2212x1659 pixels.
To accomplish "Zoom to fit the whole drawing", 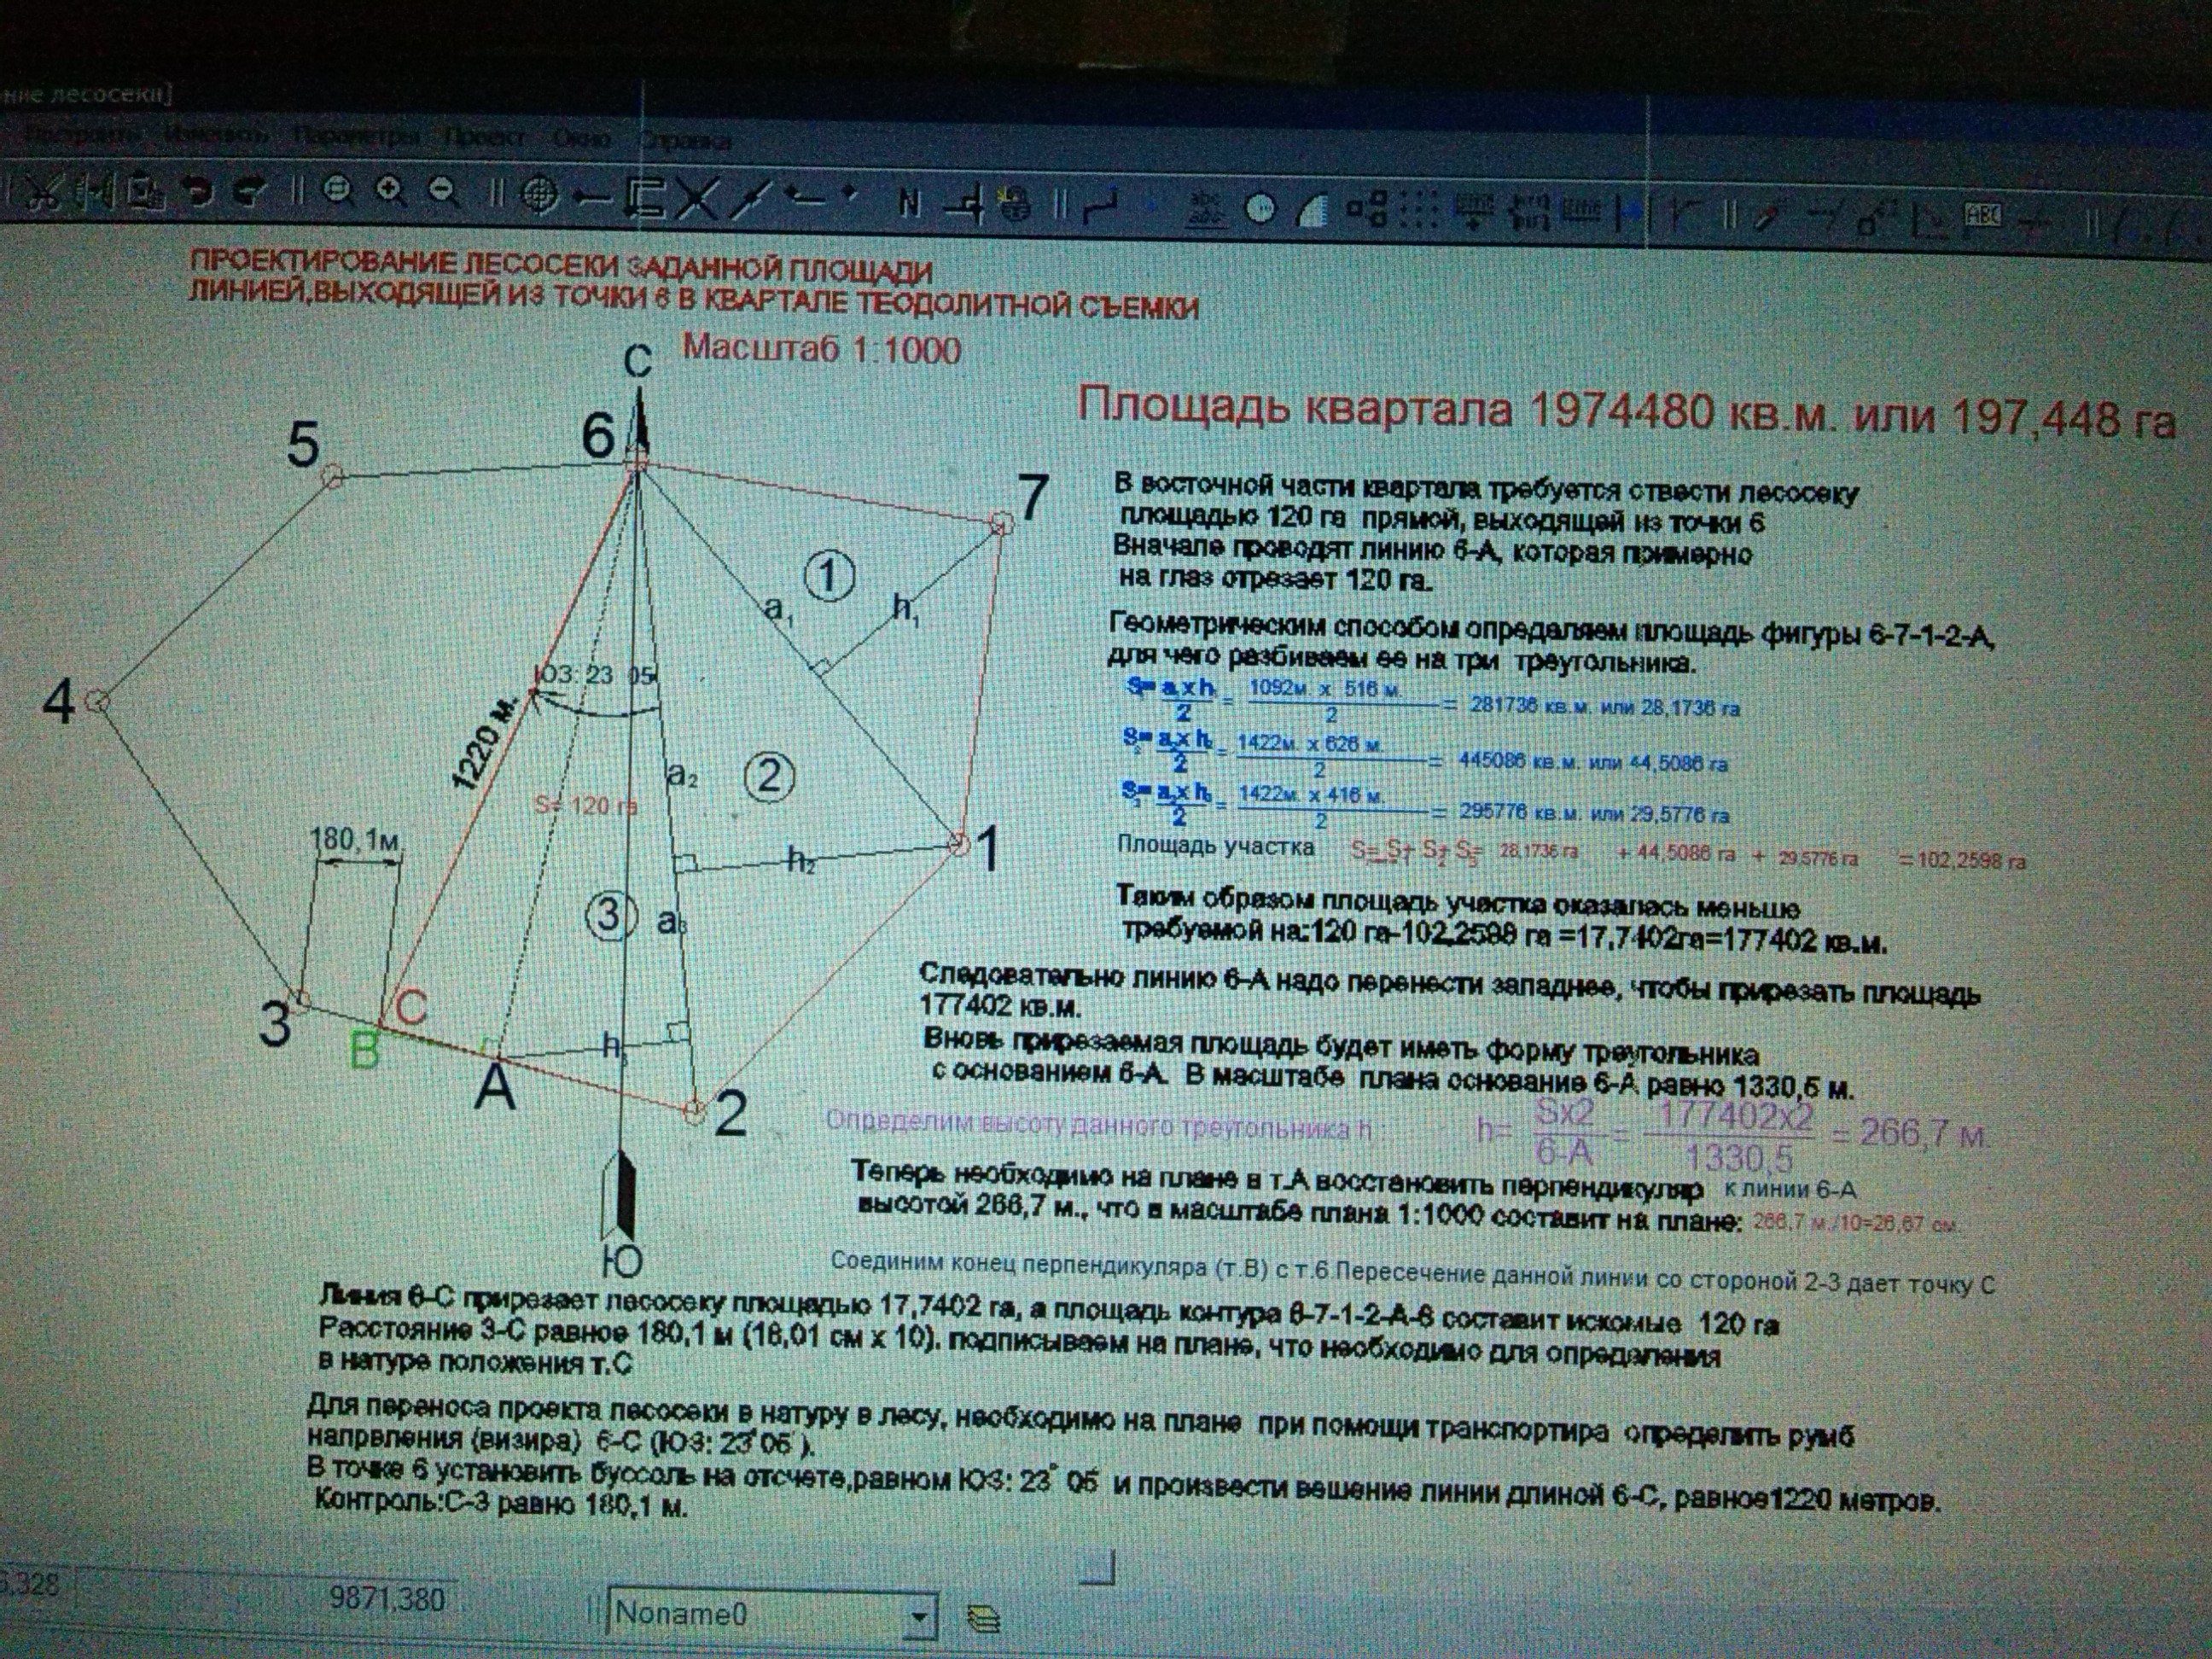I will tap(339, 190).
